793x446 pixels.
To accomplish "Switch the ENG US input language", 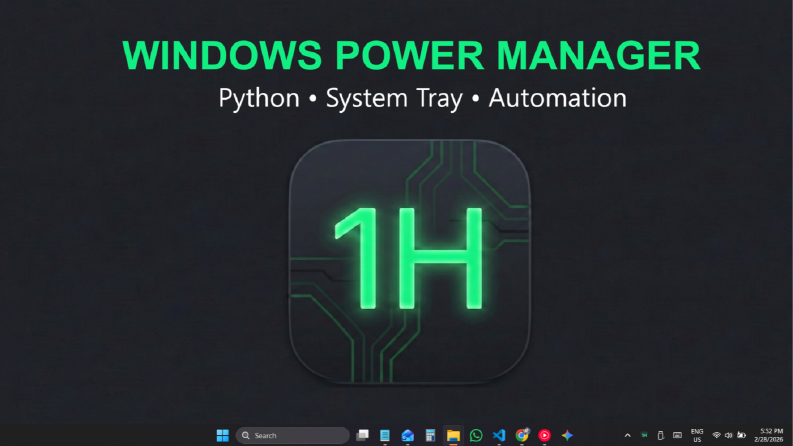I will (697, 435).
